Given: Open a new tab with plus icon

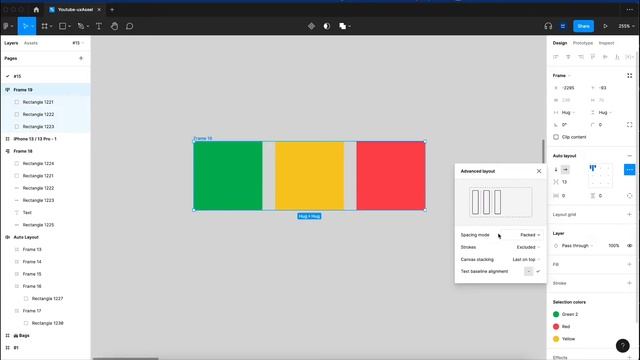Looking at the screenshot, I should (112, 9).
